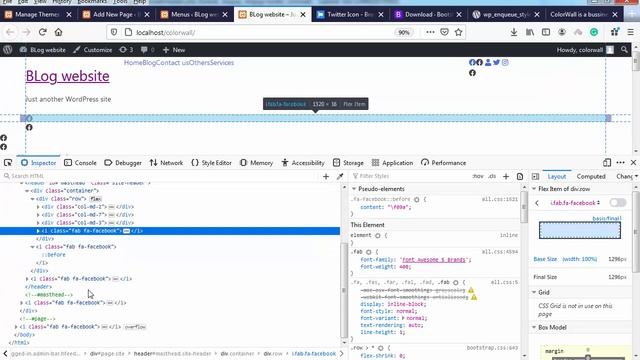
Task: Click Customize in the admin bar
Action: [x=93, y=50]
